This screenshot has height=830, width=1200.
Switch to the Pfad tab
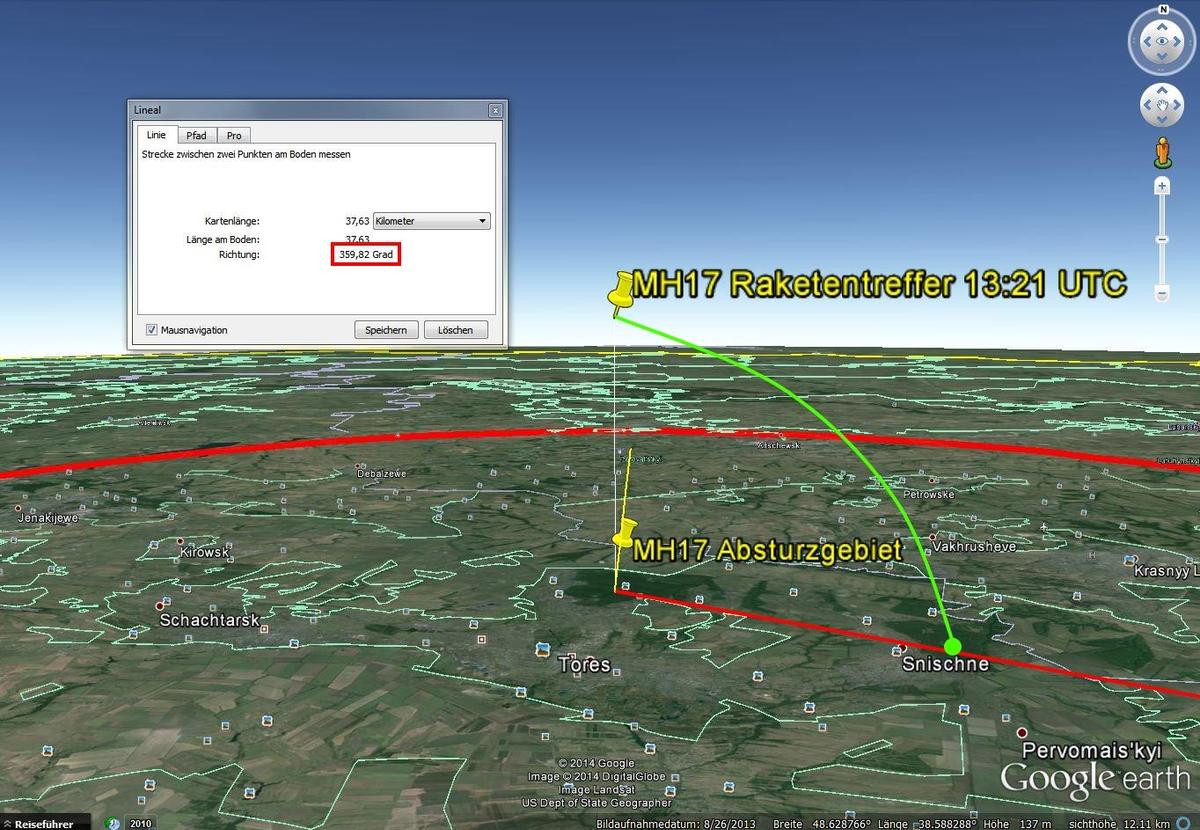point(196,135)
